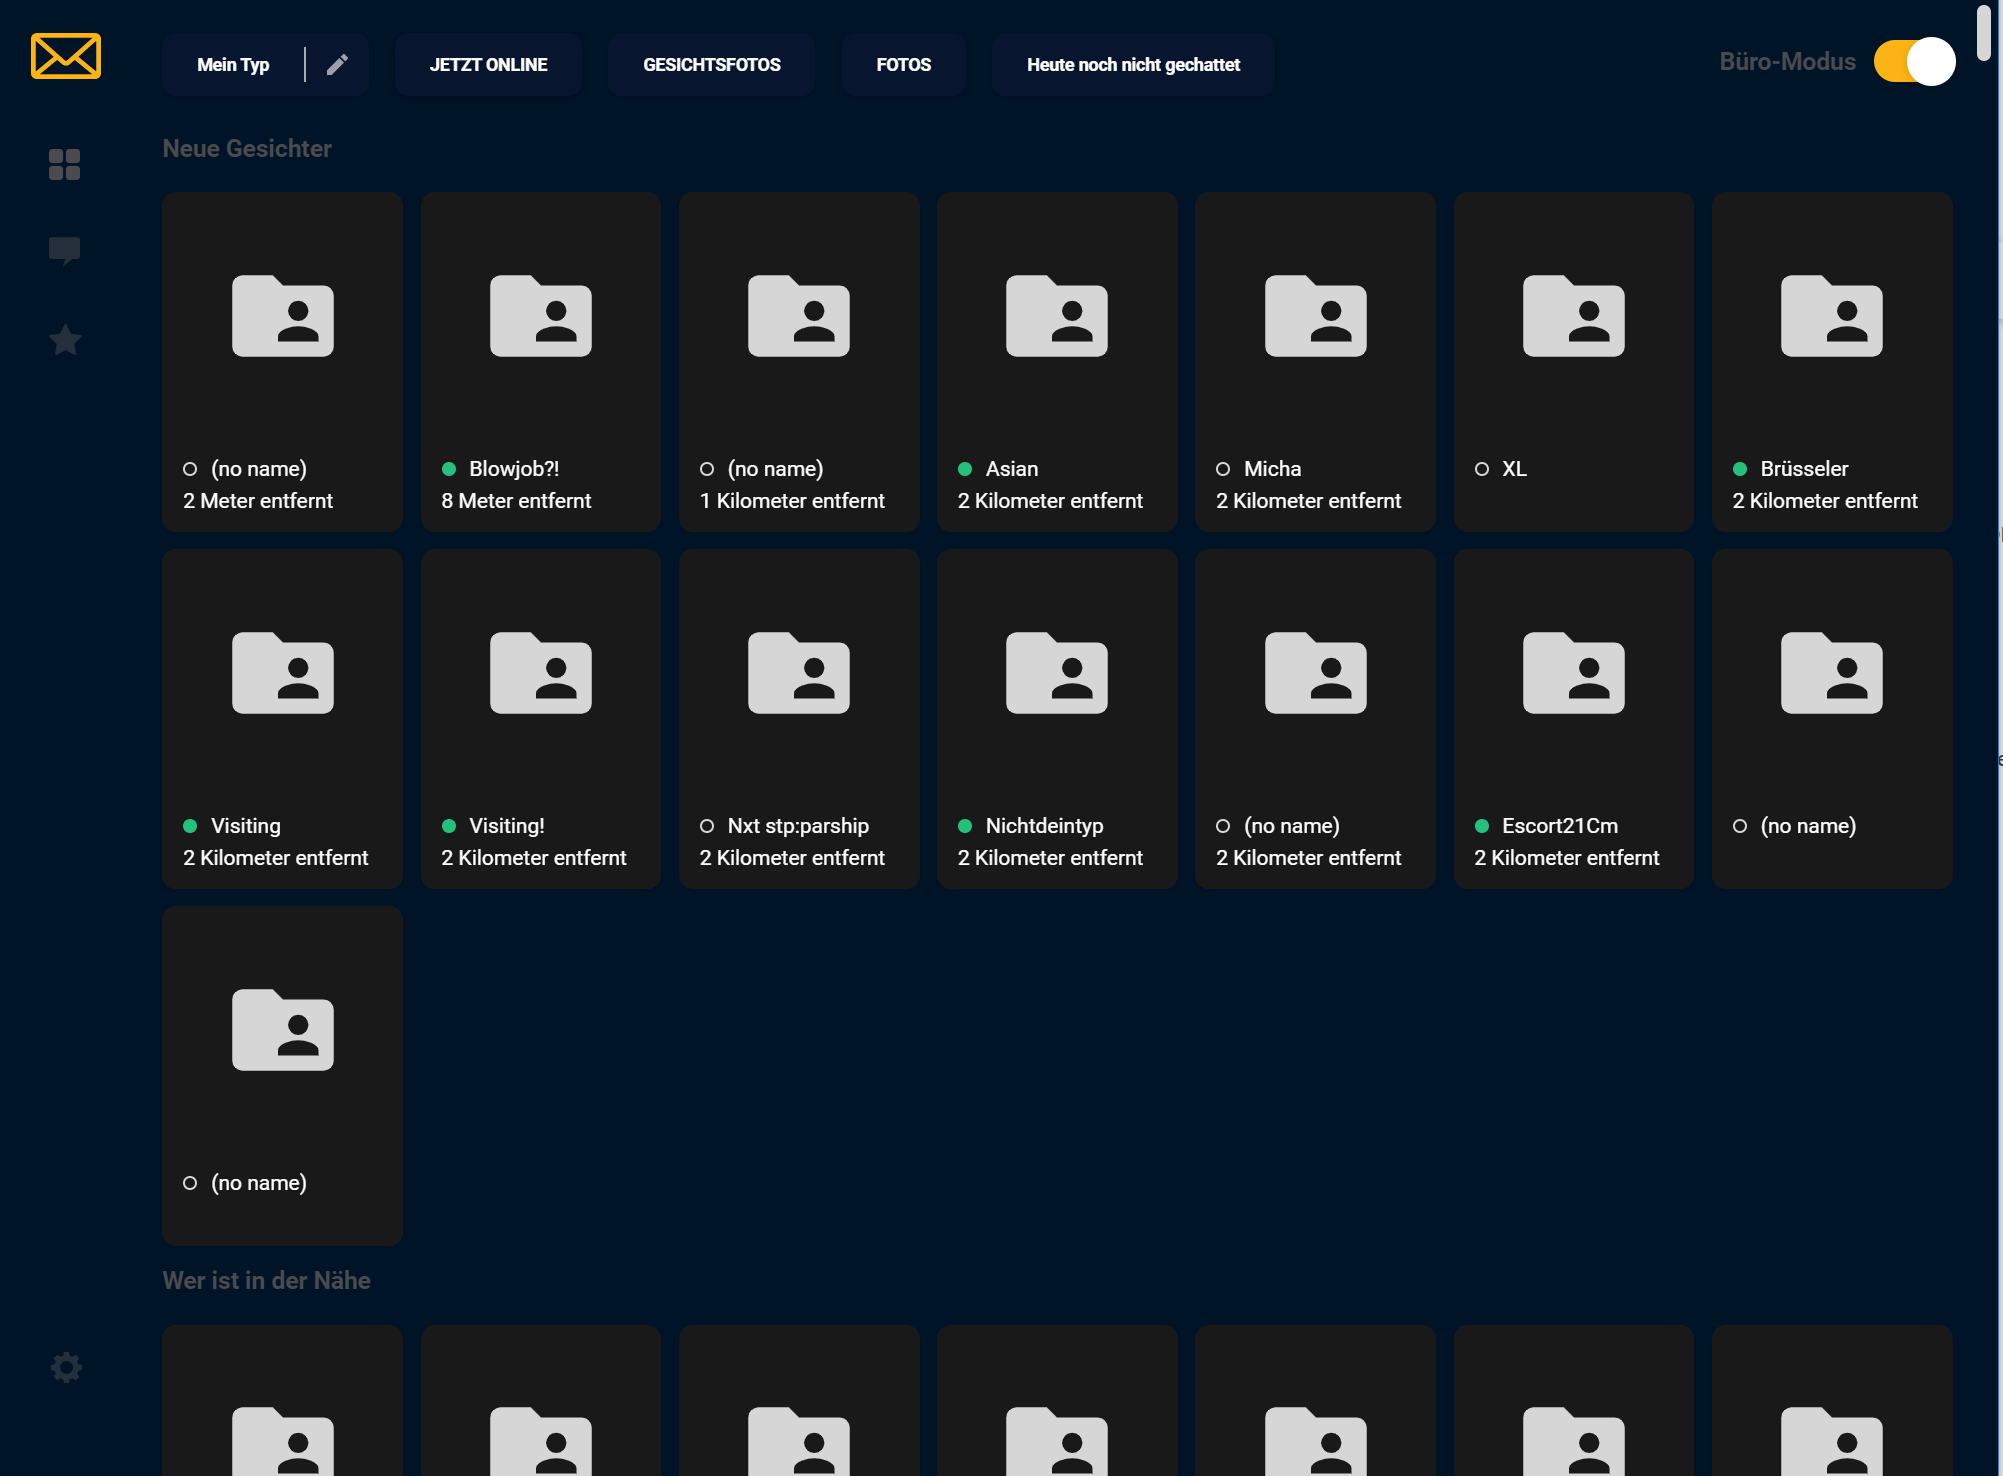Open the Escort21Cm profile card

(1573, 719)
